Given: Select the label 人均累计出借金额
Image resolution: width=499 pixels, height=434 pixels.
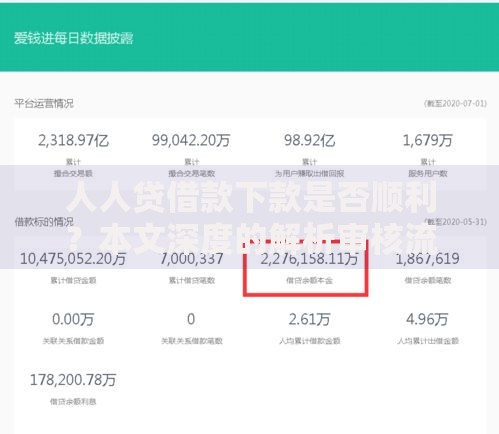Looking at the screenshot, I should point(428,341).
